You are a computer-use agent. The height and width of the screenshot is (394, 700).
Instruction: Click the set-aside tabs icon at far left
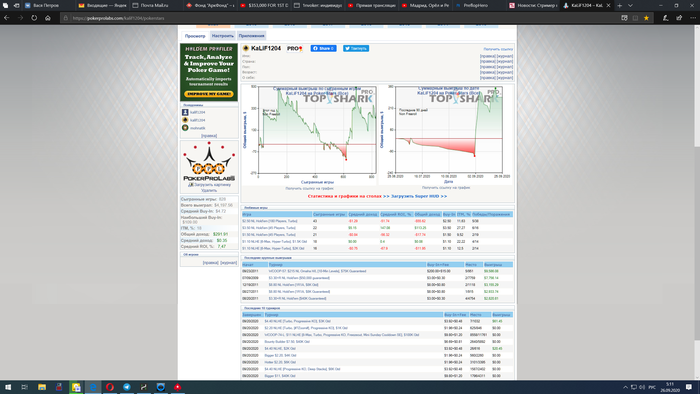pyautogui.click(x=5, y=5)
